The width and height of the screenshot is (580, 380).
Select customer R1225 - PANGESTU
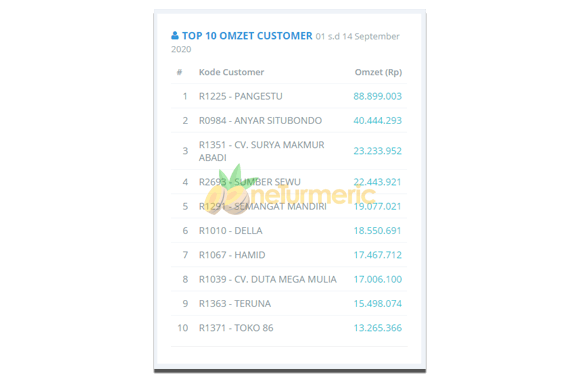pos(240,96)
